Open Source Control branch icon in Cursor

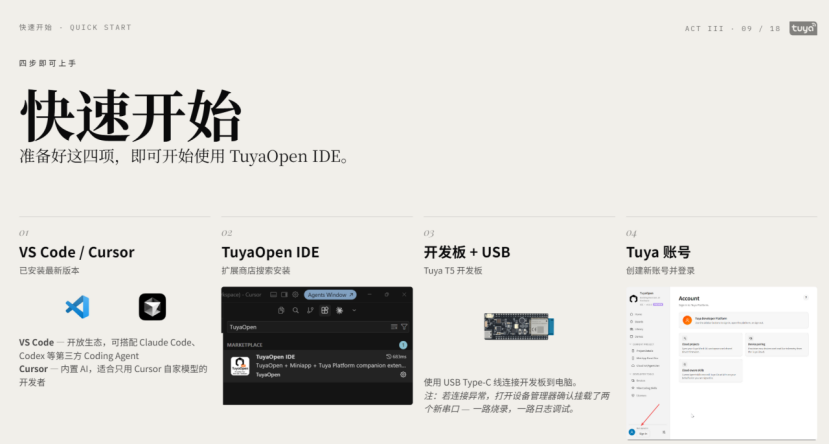(310, 311)
